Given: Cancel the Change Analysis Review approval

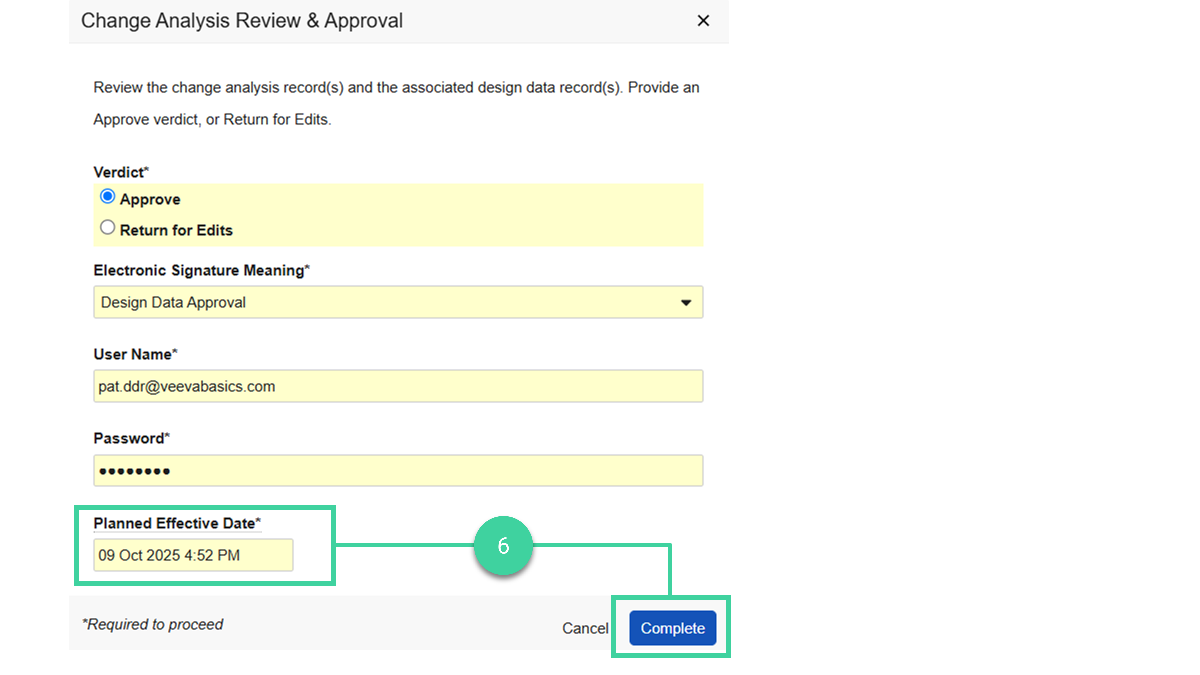Looking at the screenshot, I should point(584,627).
